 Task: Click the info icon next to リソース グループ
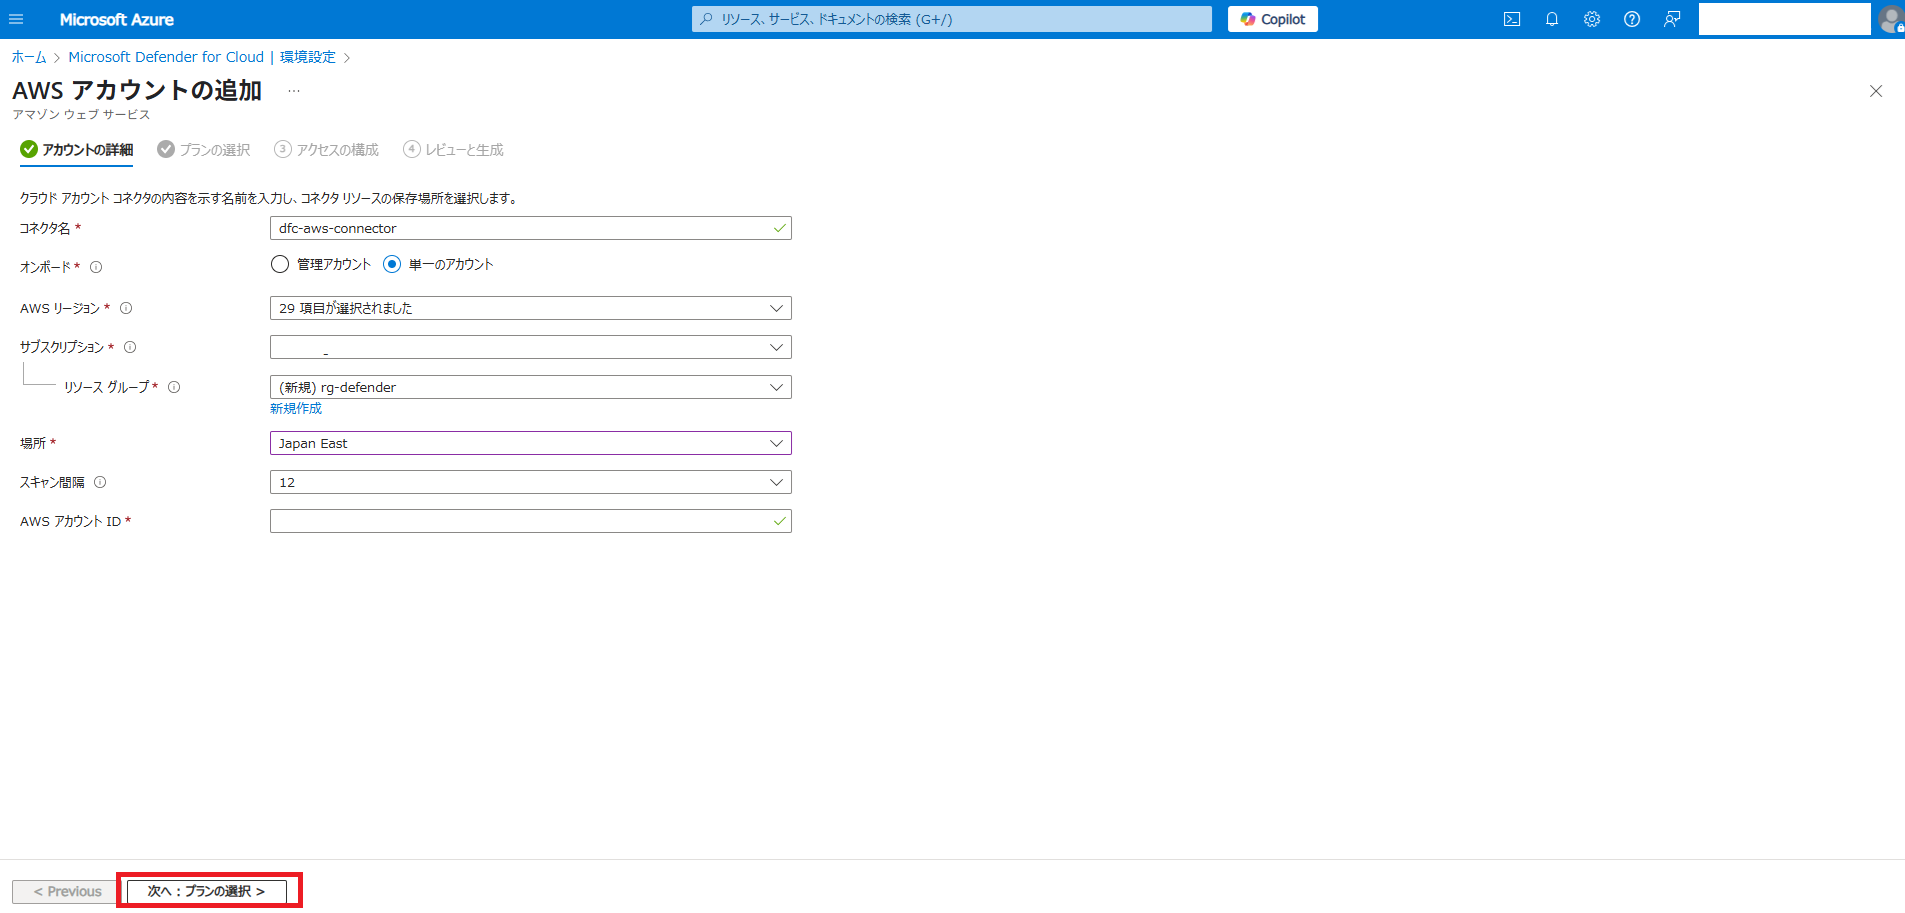pyautogui.click(x=174, y=387)
